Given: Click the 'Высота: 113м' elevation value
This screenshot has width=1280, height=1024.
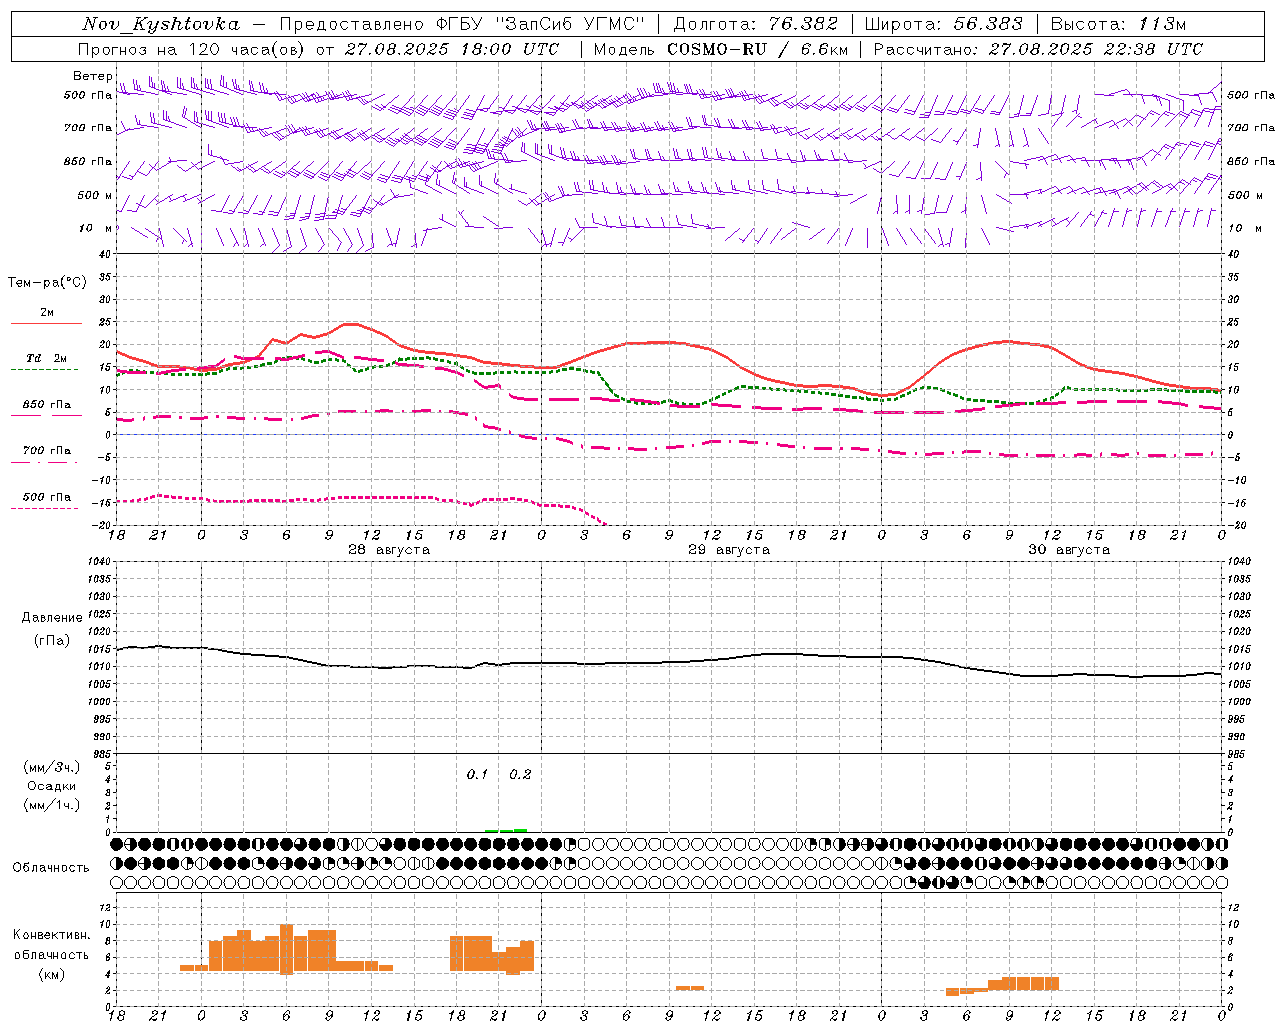Looking at the screenshot, I should pyautogui.click(x=1118, y=24).
